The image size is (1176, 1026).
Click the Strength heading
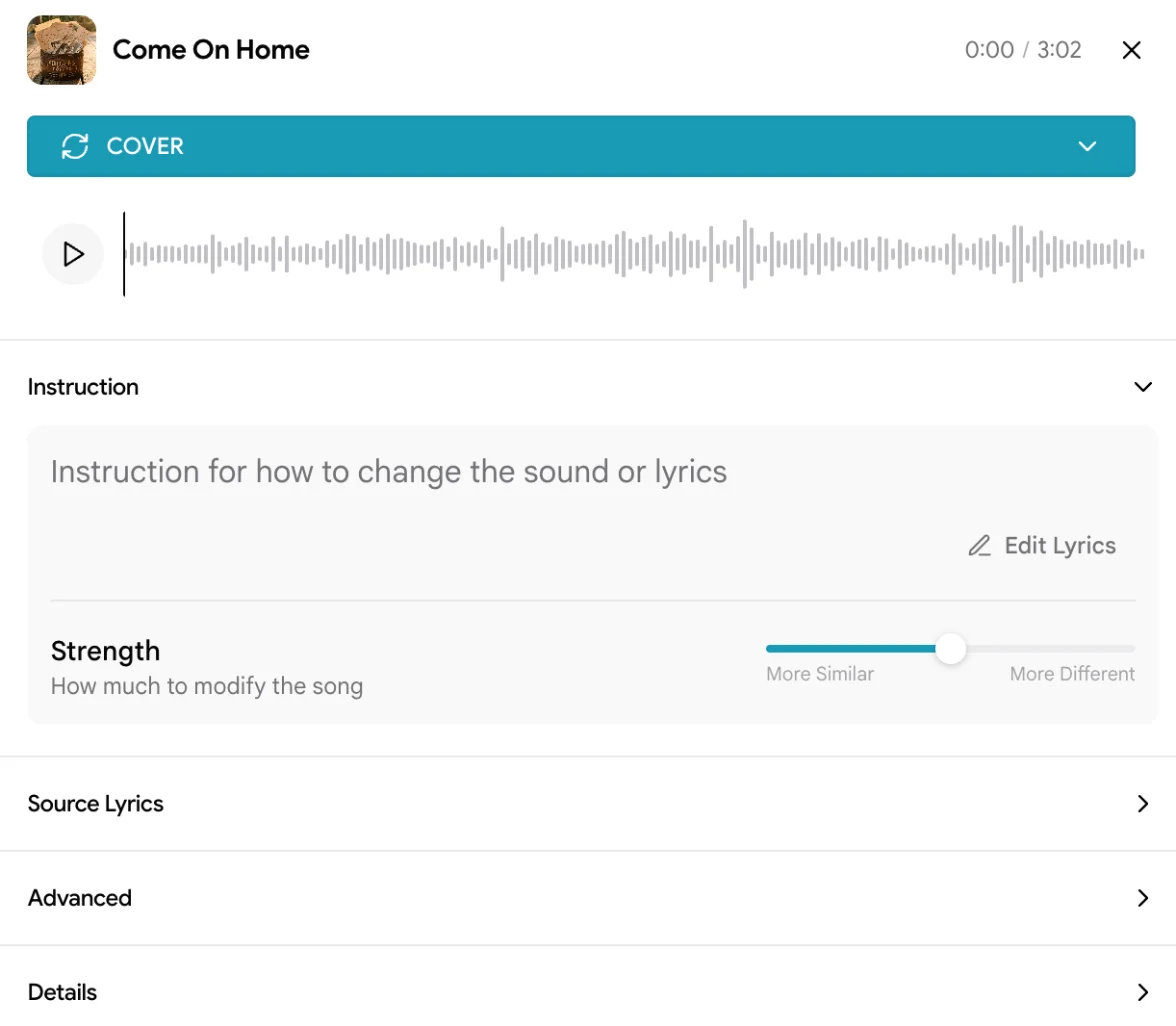[x=106, y=651]
